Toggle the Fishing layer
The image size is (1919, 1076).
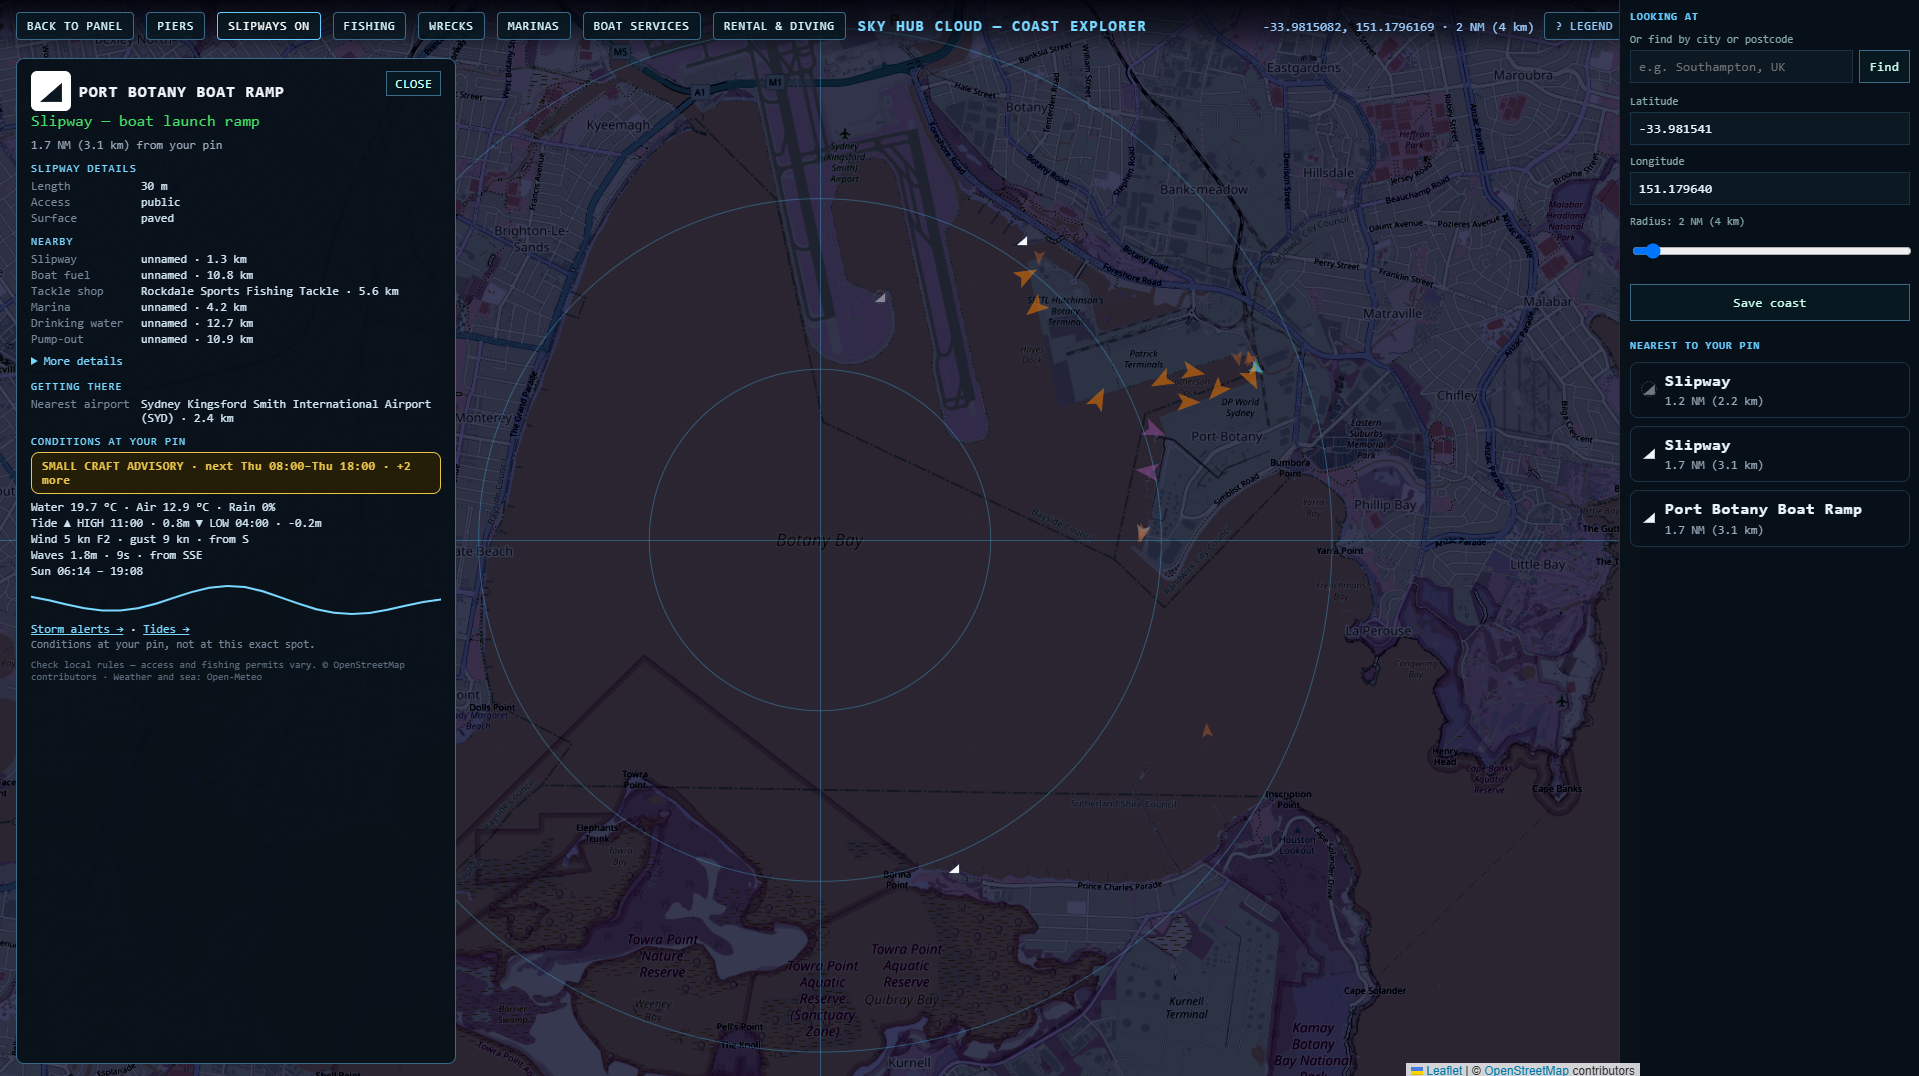tap(369, 26)
